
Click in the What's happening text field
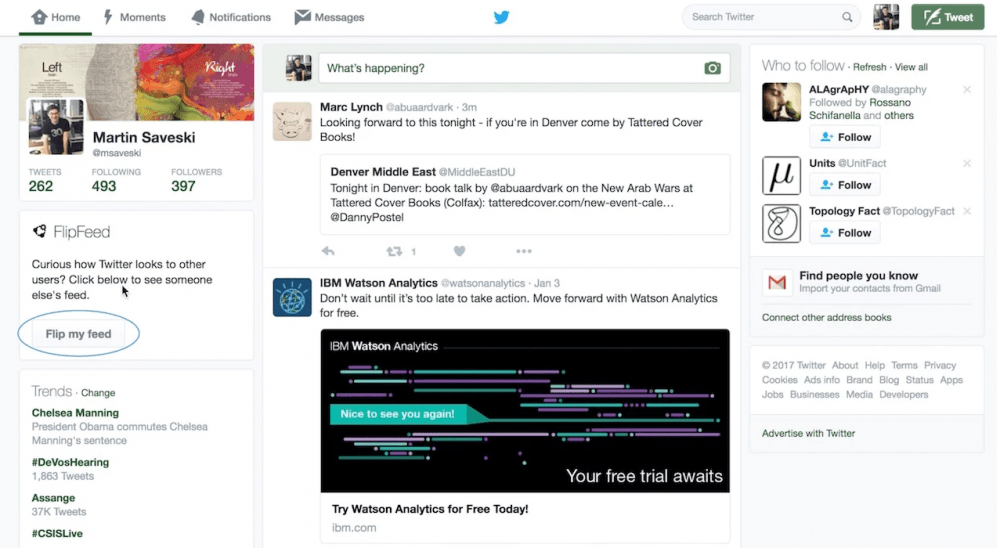pyautogui.click(x=510, y=68)
